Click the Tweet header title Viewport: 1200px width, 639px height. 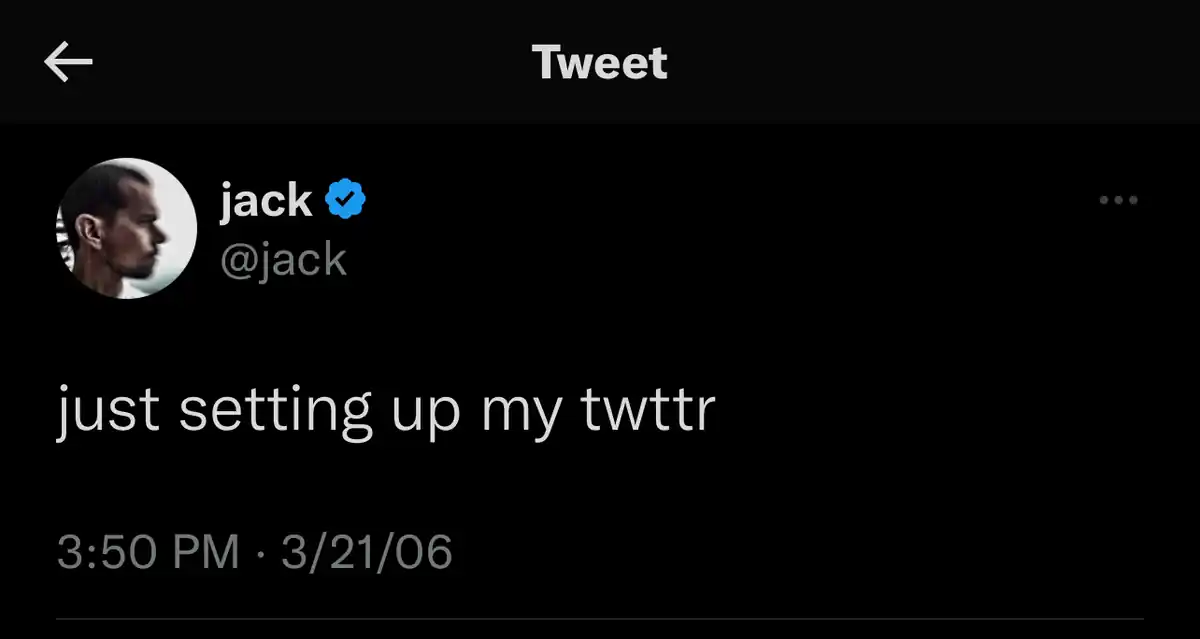tap(599, 63)
